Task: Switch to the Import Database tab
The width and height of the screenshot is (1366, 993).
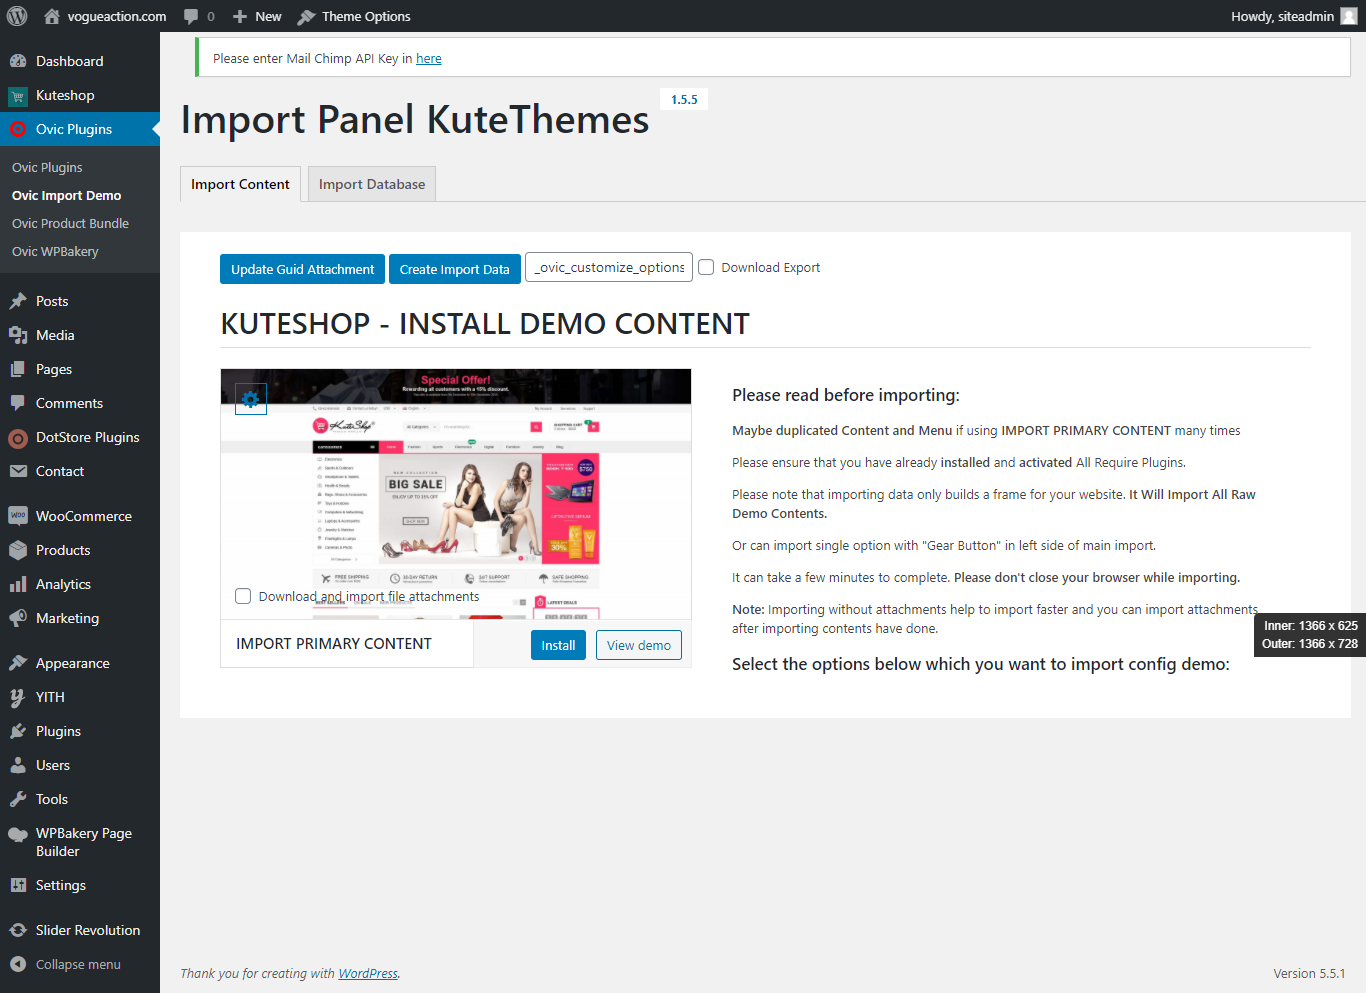Action: pos(372,184)
